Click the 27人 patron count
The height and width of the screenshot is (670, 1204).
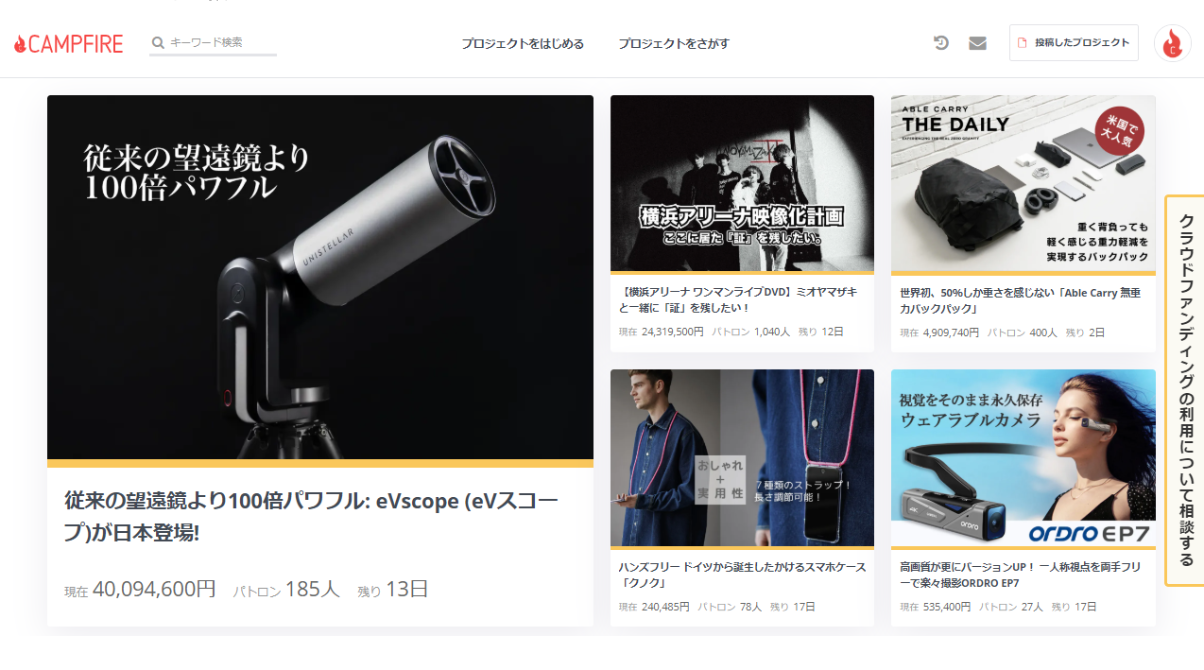(x=1032, y=607)
